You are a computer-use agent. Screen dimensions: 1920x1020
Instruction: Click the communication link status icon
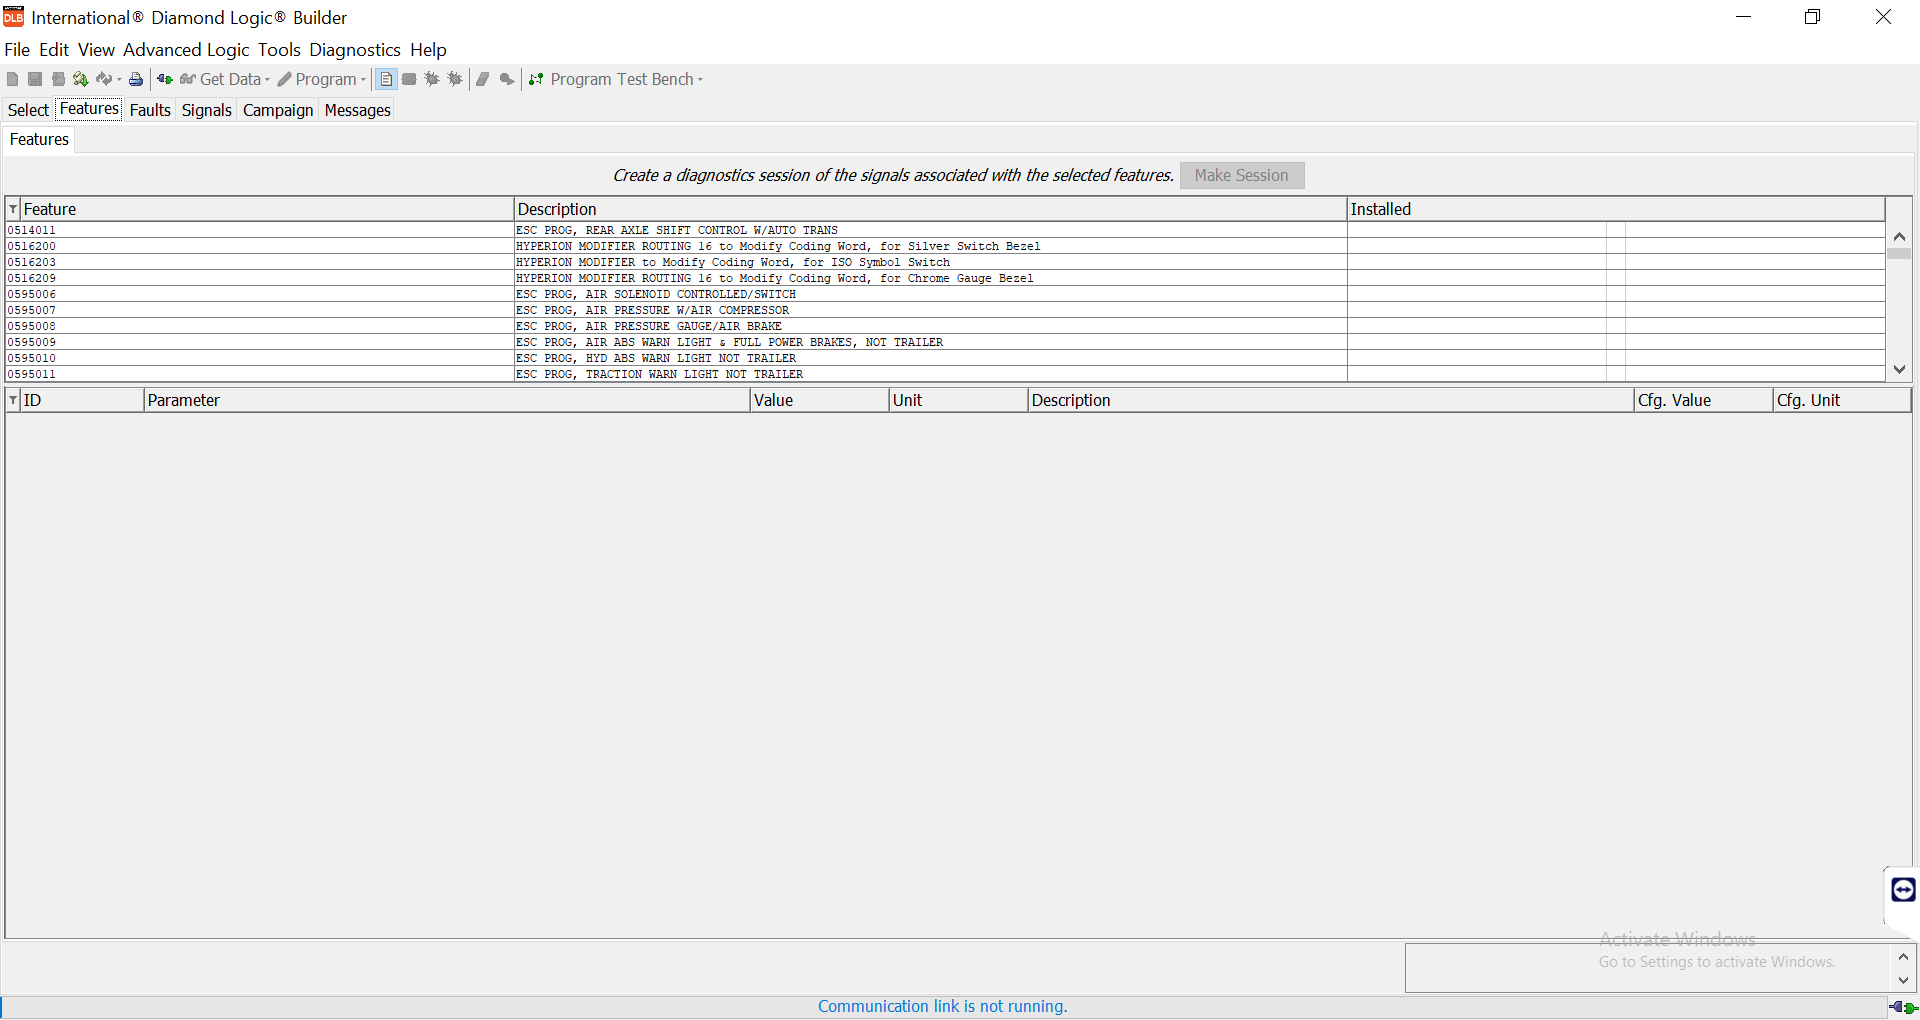[1903, 1007]
